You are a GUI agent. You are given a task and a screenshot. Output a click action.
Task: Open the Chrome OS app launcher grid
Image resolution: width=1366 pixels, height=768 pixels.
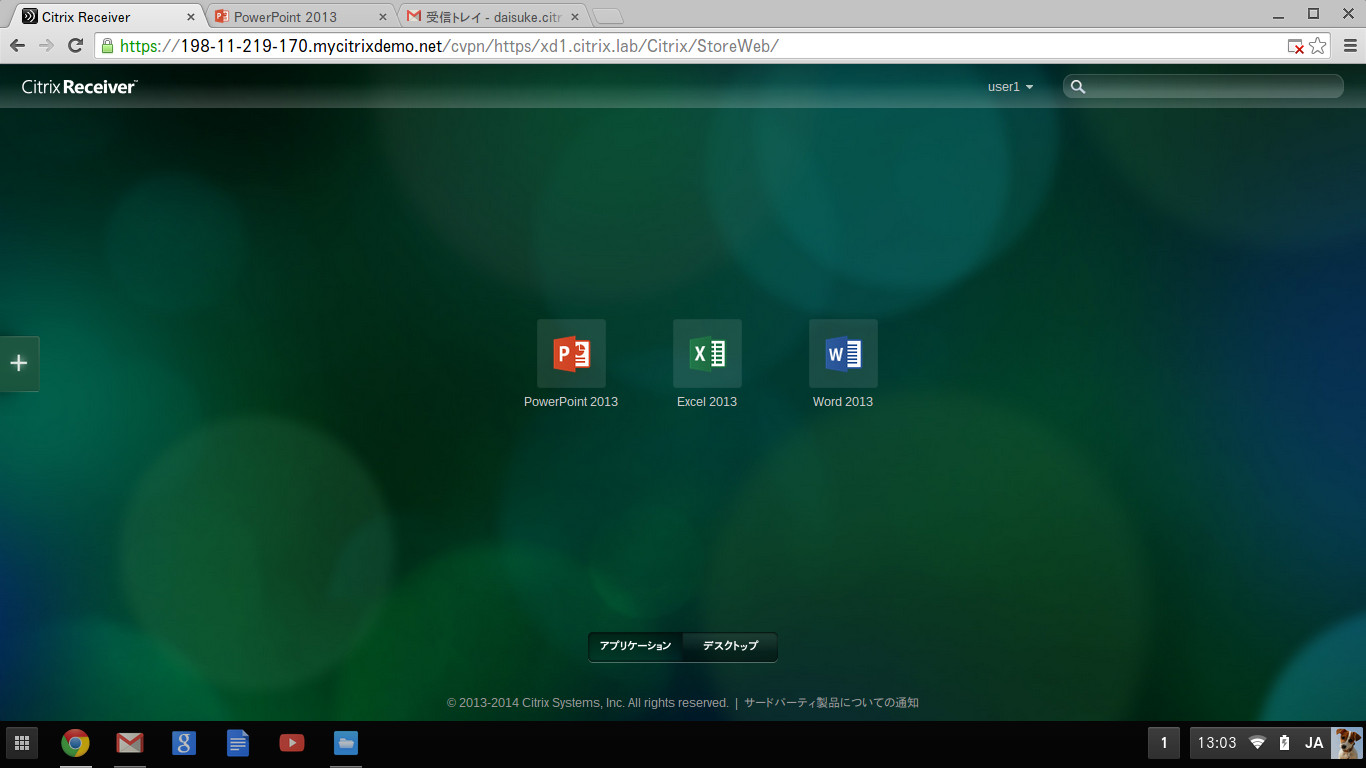pyautogui.click(x=22, y=743)
